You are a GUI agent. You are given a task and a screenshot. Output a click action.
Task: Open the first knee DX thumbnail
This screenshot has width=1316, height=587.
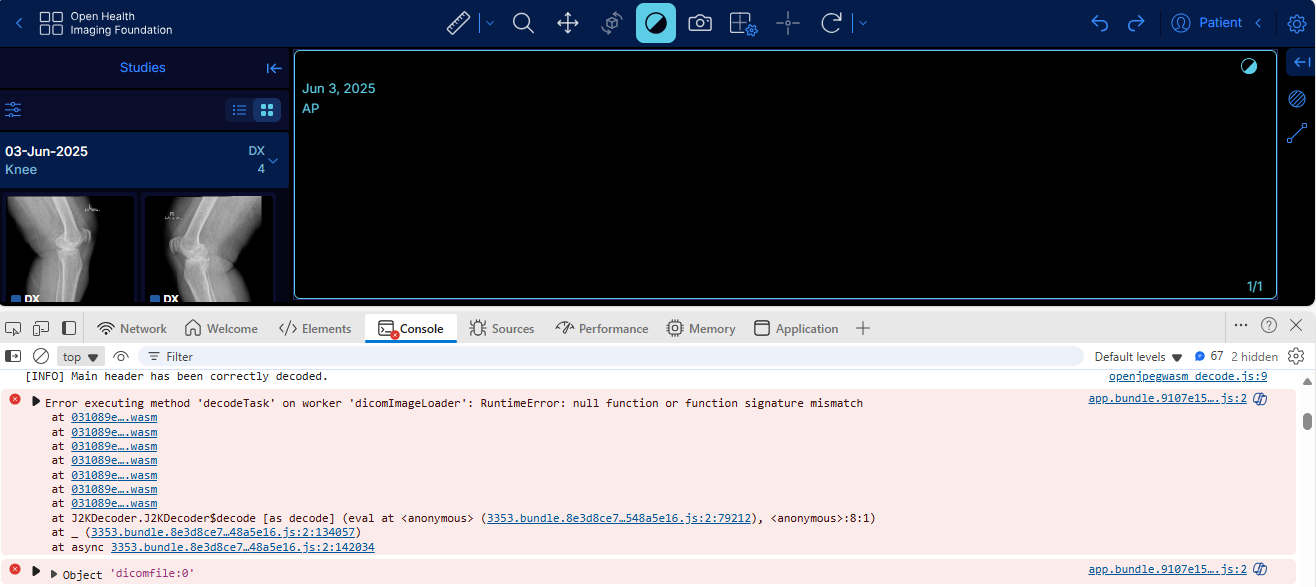[x=70, y=249]
